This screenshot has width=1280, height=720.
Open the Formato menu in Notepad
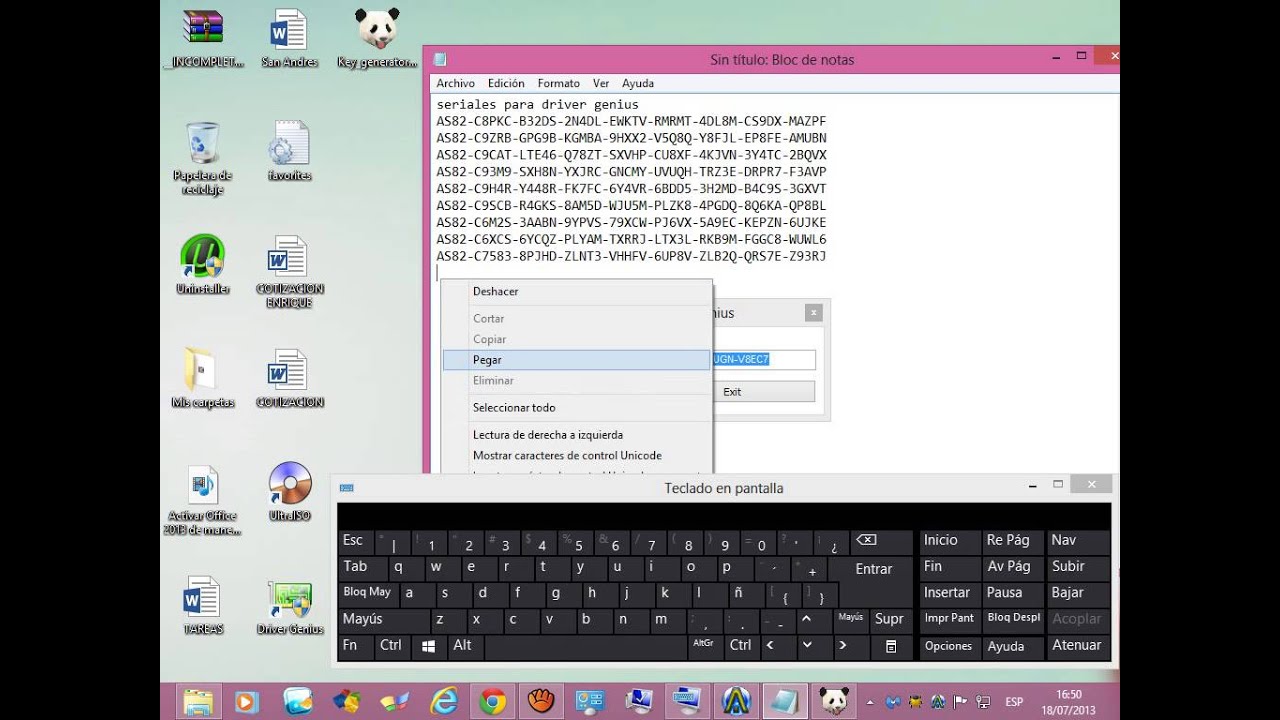point(558,83)
